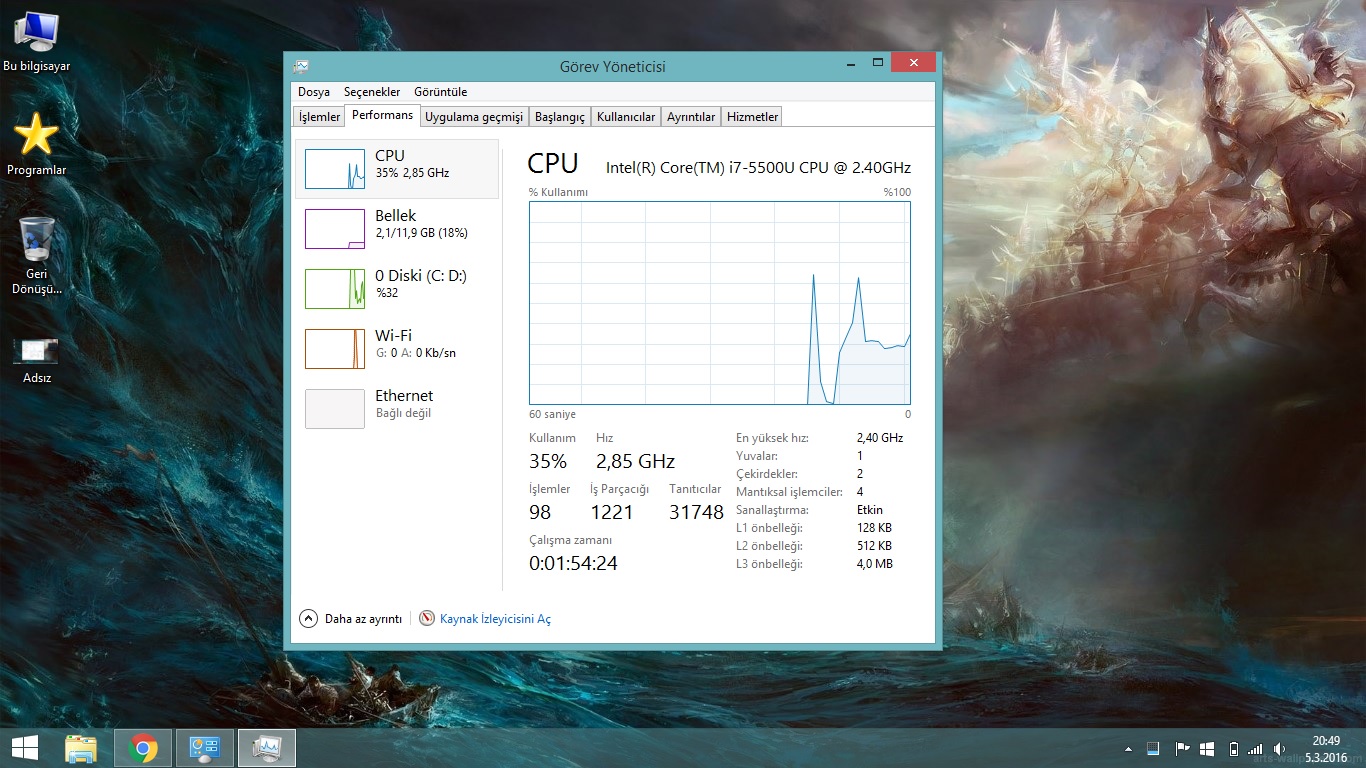Open the Geri Dönüşüm recycle bin icon
Image resolution: width=1366 pixels, height=768 pixels.
37,255
